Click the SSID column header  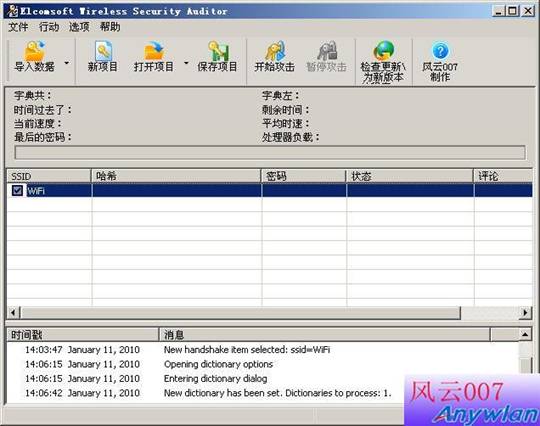49,176
